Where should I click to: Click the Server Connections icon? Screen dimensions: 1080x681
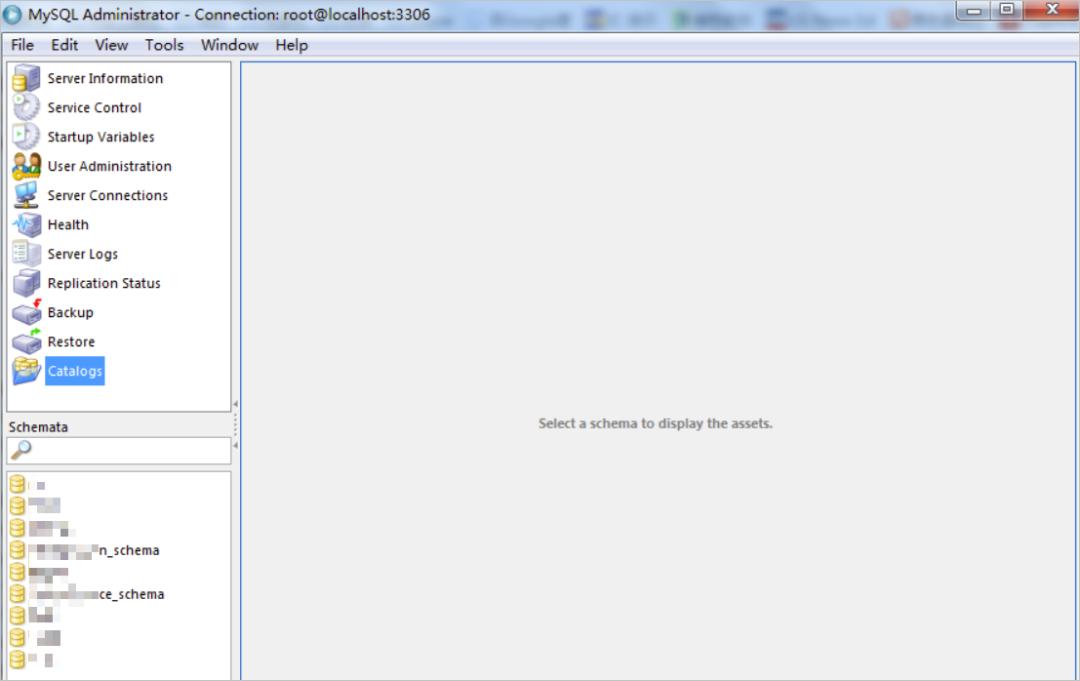pos(26,196)
